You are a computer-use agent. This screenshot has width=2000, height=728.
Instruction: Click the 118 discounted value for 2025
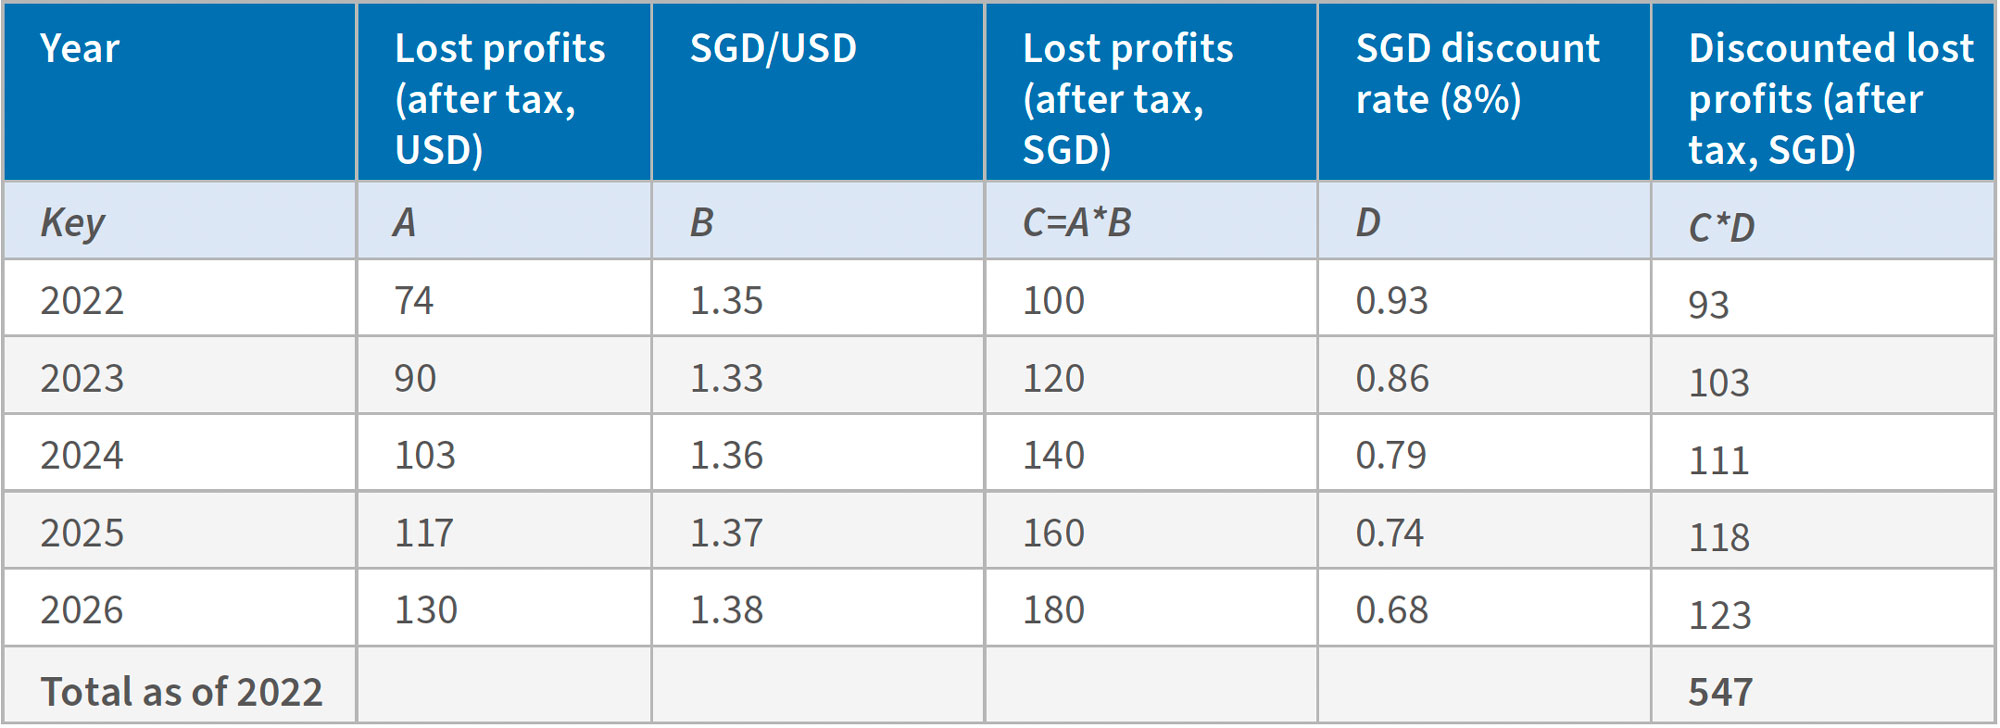1719,538
